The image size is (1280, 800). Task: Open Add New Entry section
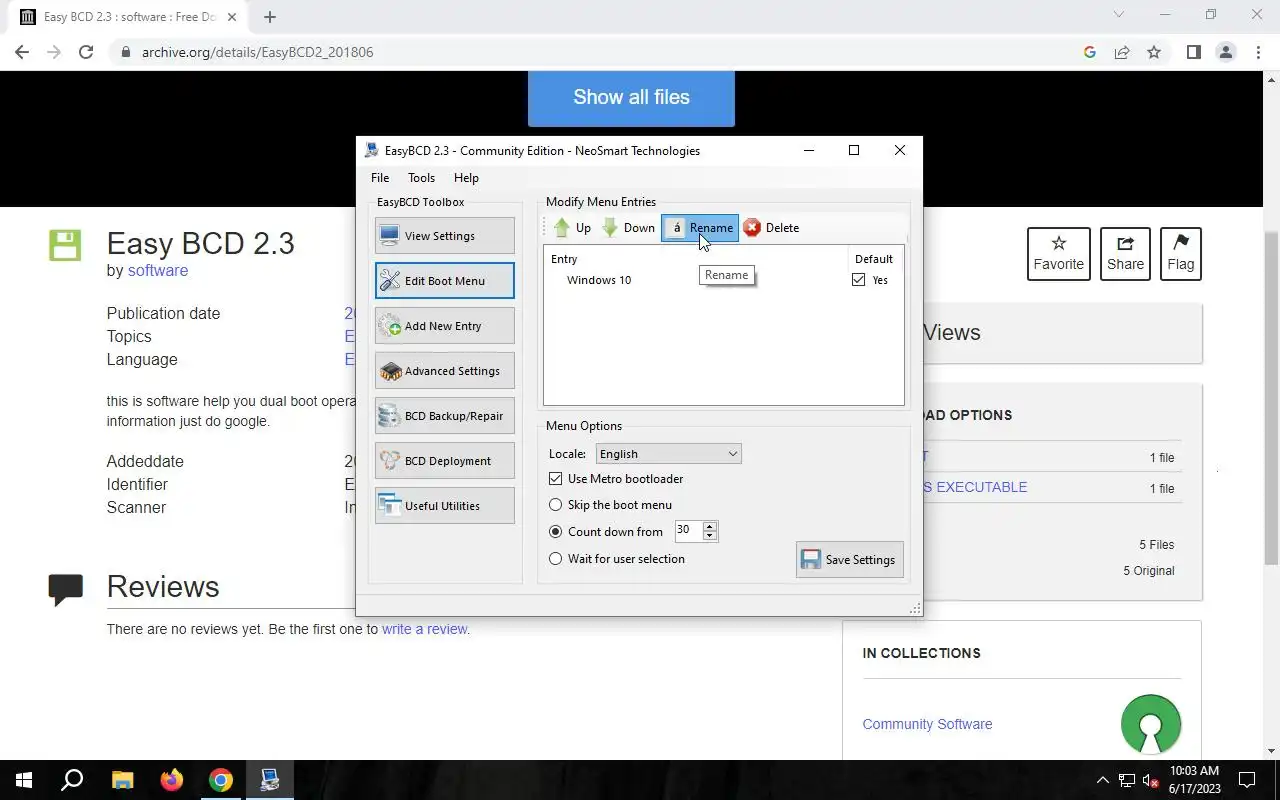[445, 326]
